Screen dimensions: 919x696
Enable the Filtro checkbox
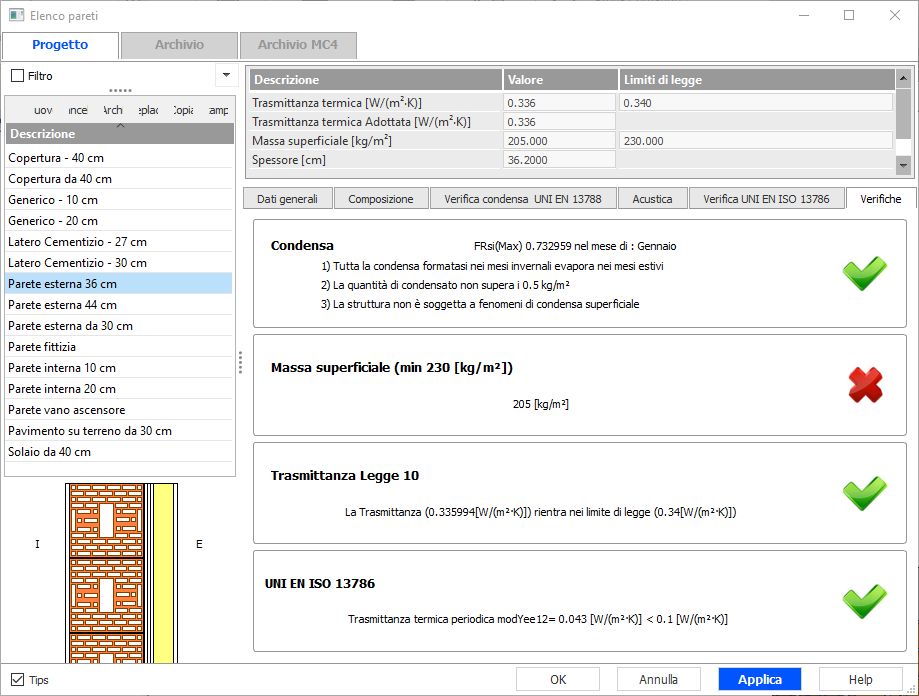[18, 76]
